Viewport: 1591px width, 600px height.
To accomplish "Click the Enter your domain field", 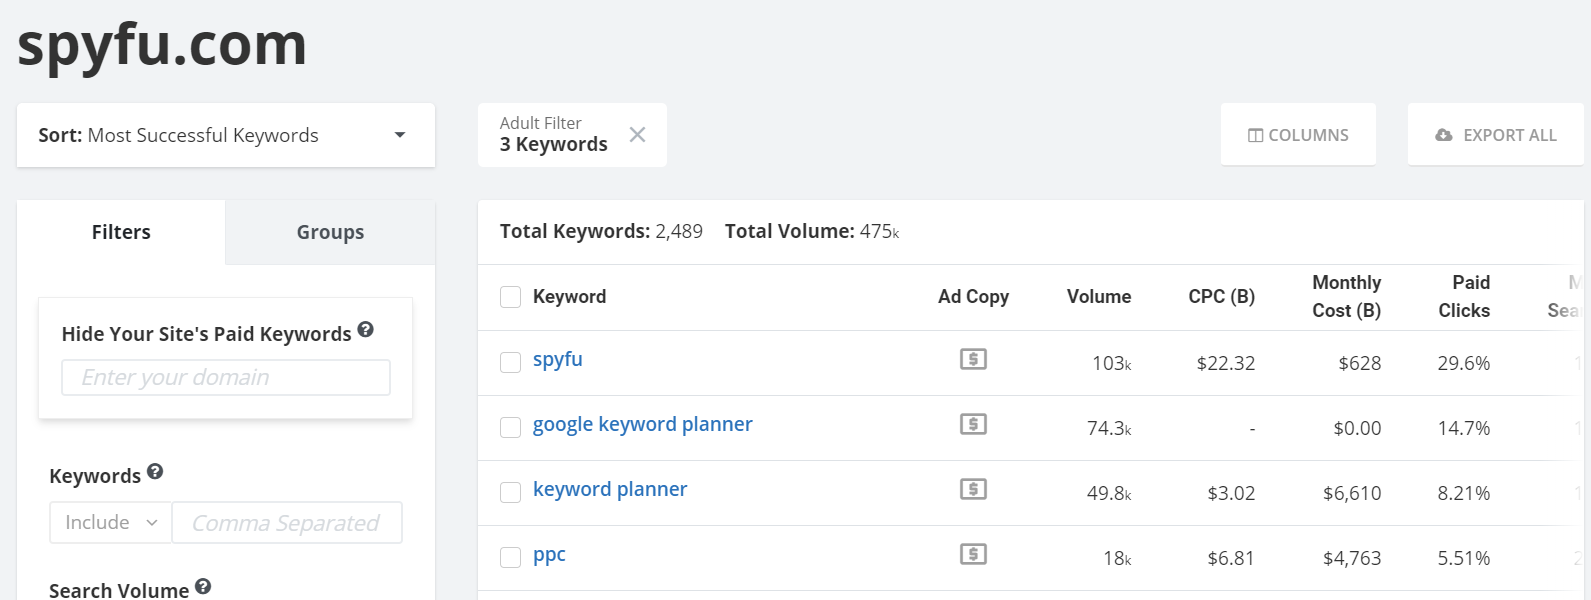I will (x=226, y=377).
